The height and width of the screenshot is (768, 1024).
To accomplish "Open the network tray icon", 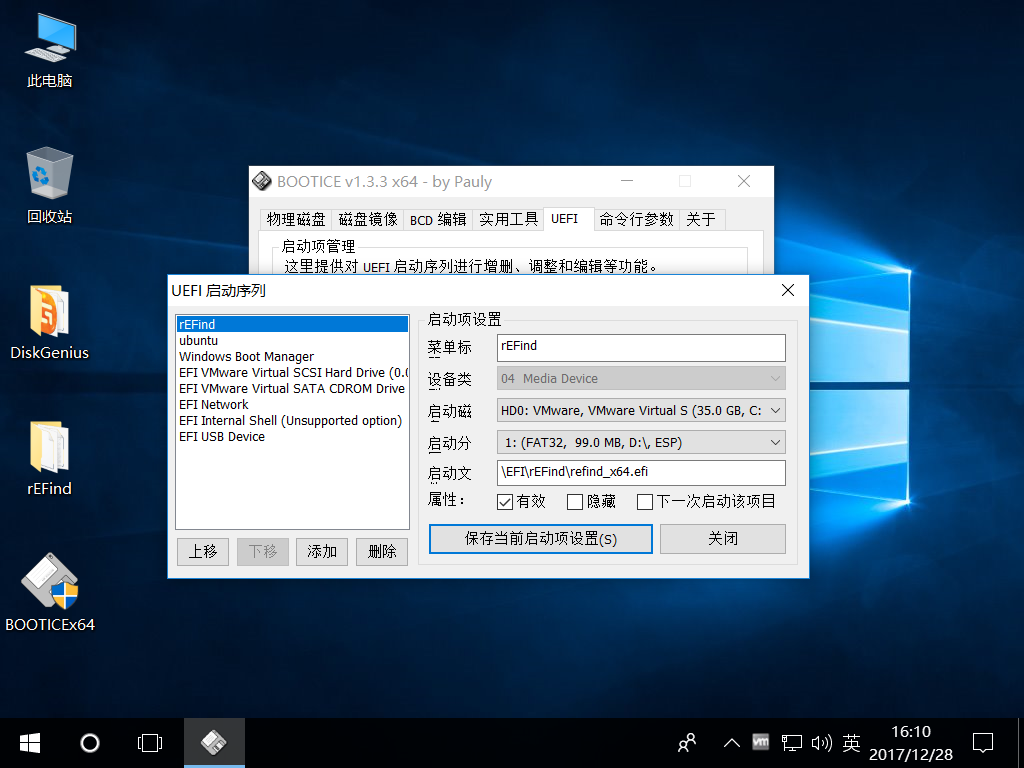I will [x=792, y=743].
